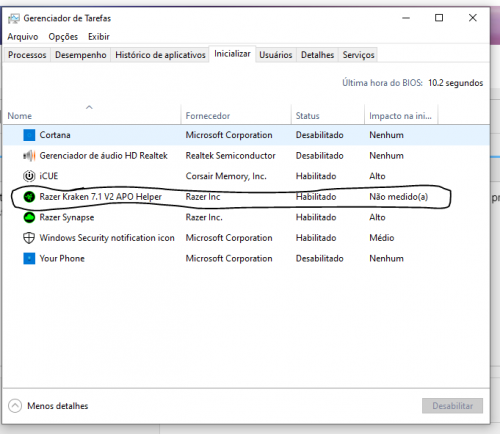Maximize the Gerenciador de Tarefas window

[x=439, y=18]
